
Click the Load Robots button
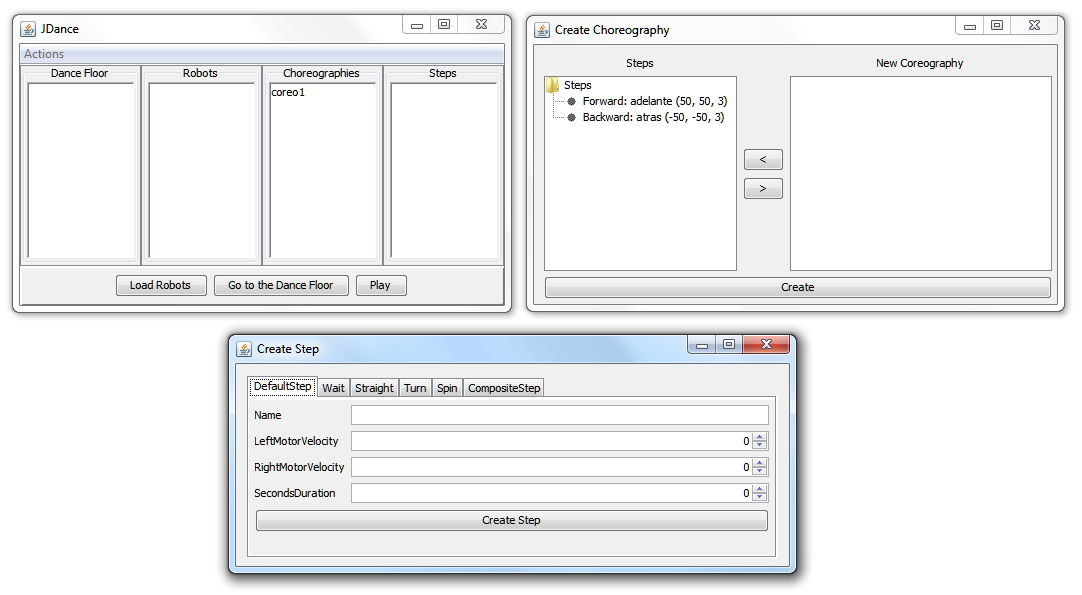[161, 285]
